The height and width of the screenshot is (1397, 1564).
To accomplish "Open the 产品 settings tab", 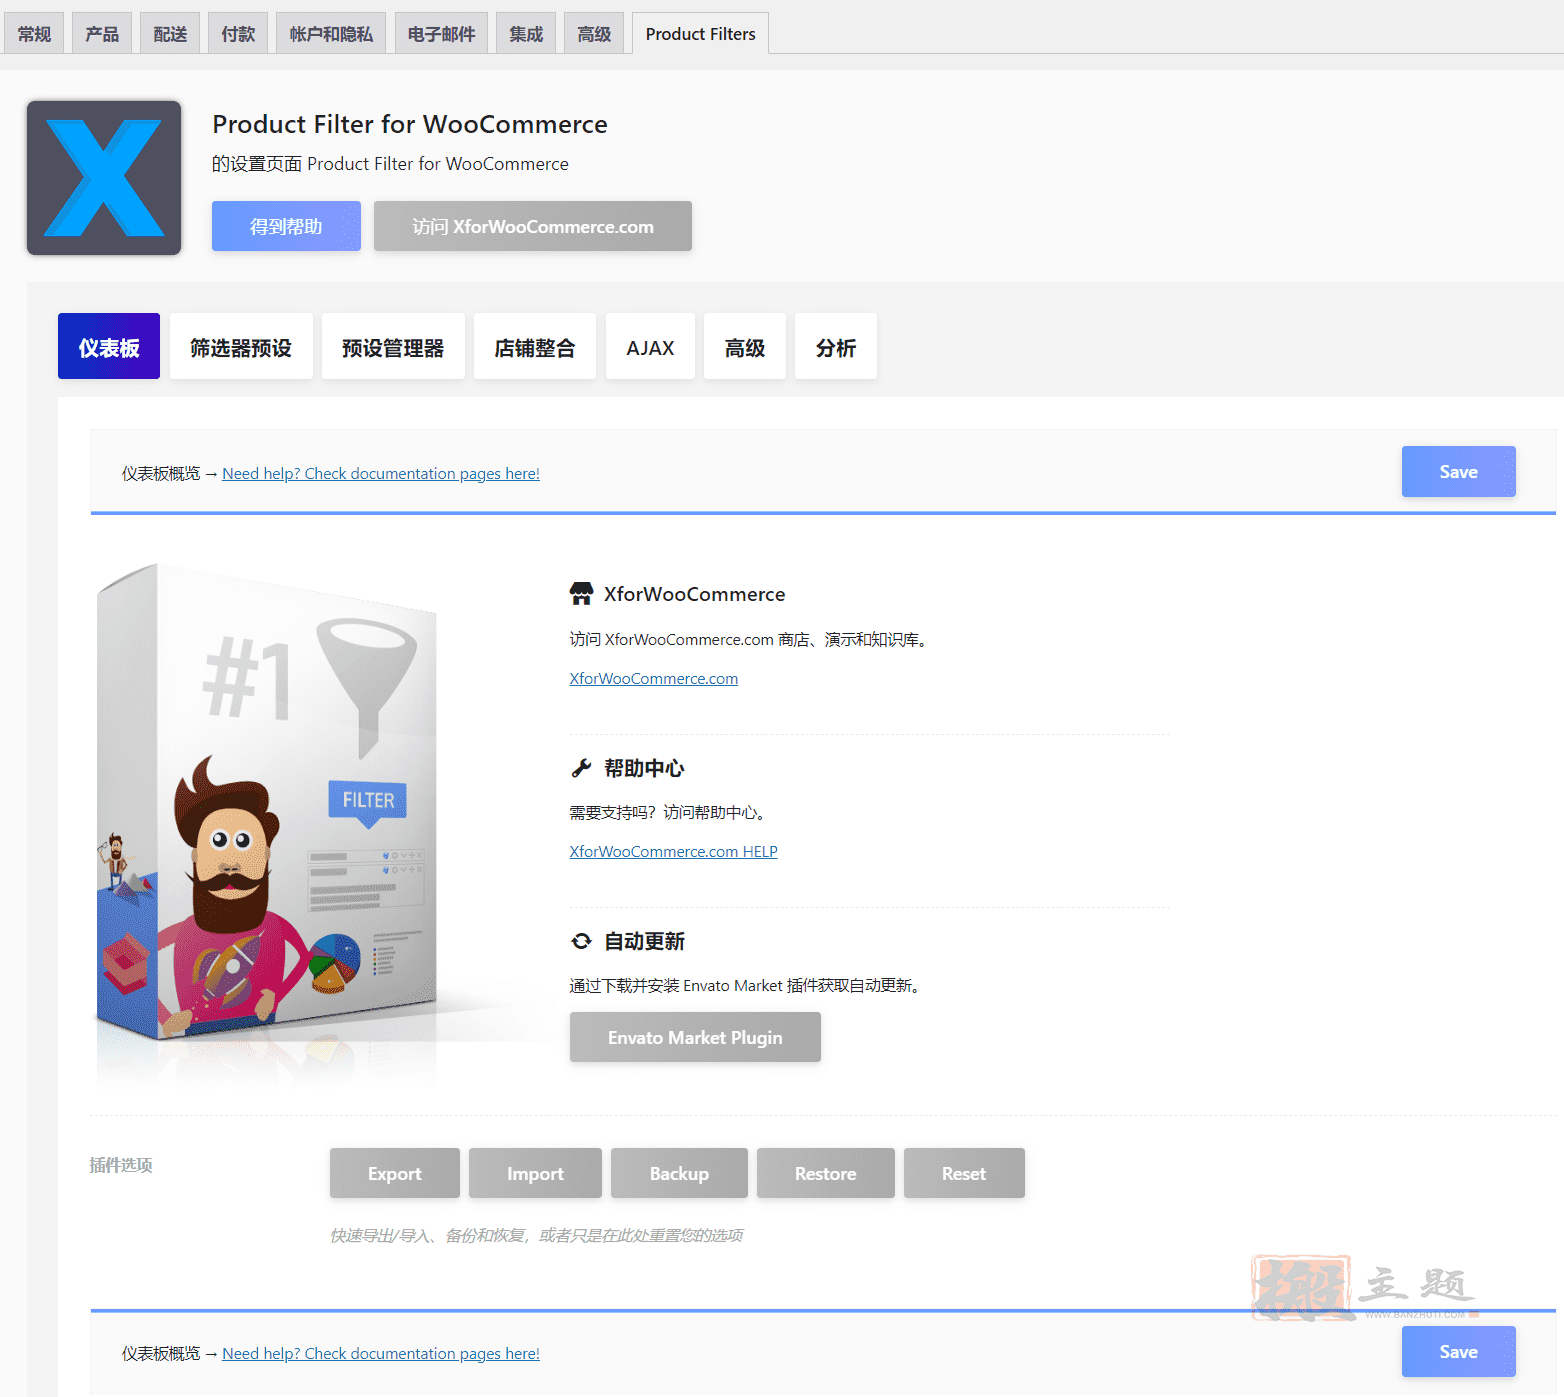I will pos(102,34).
